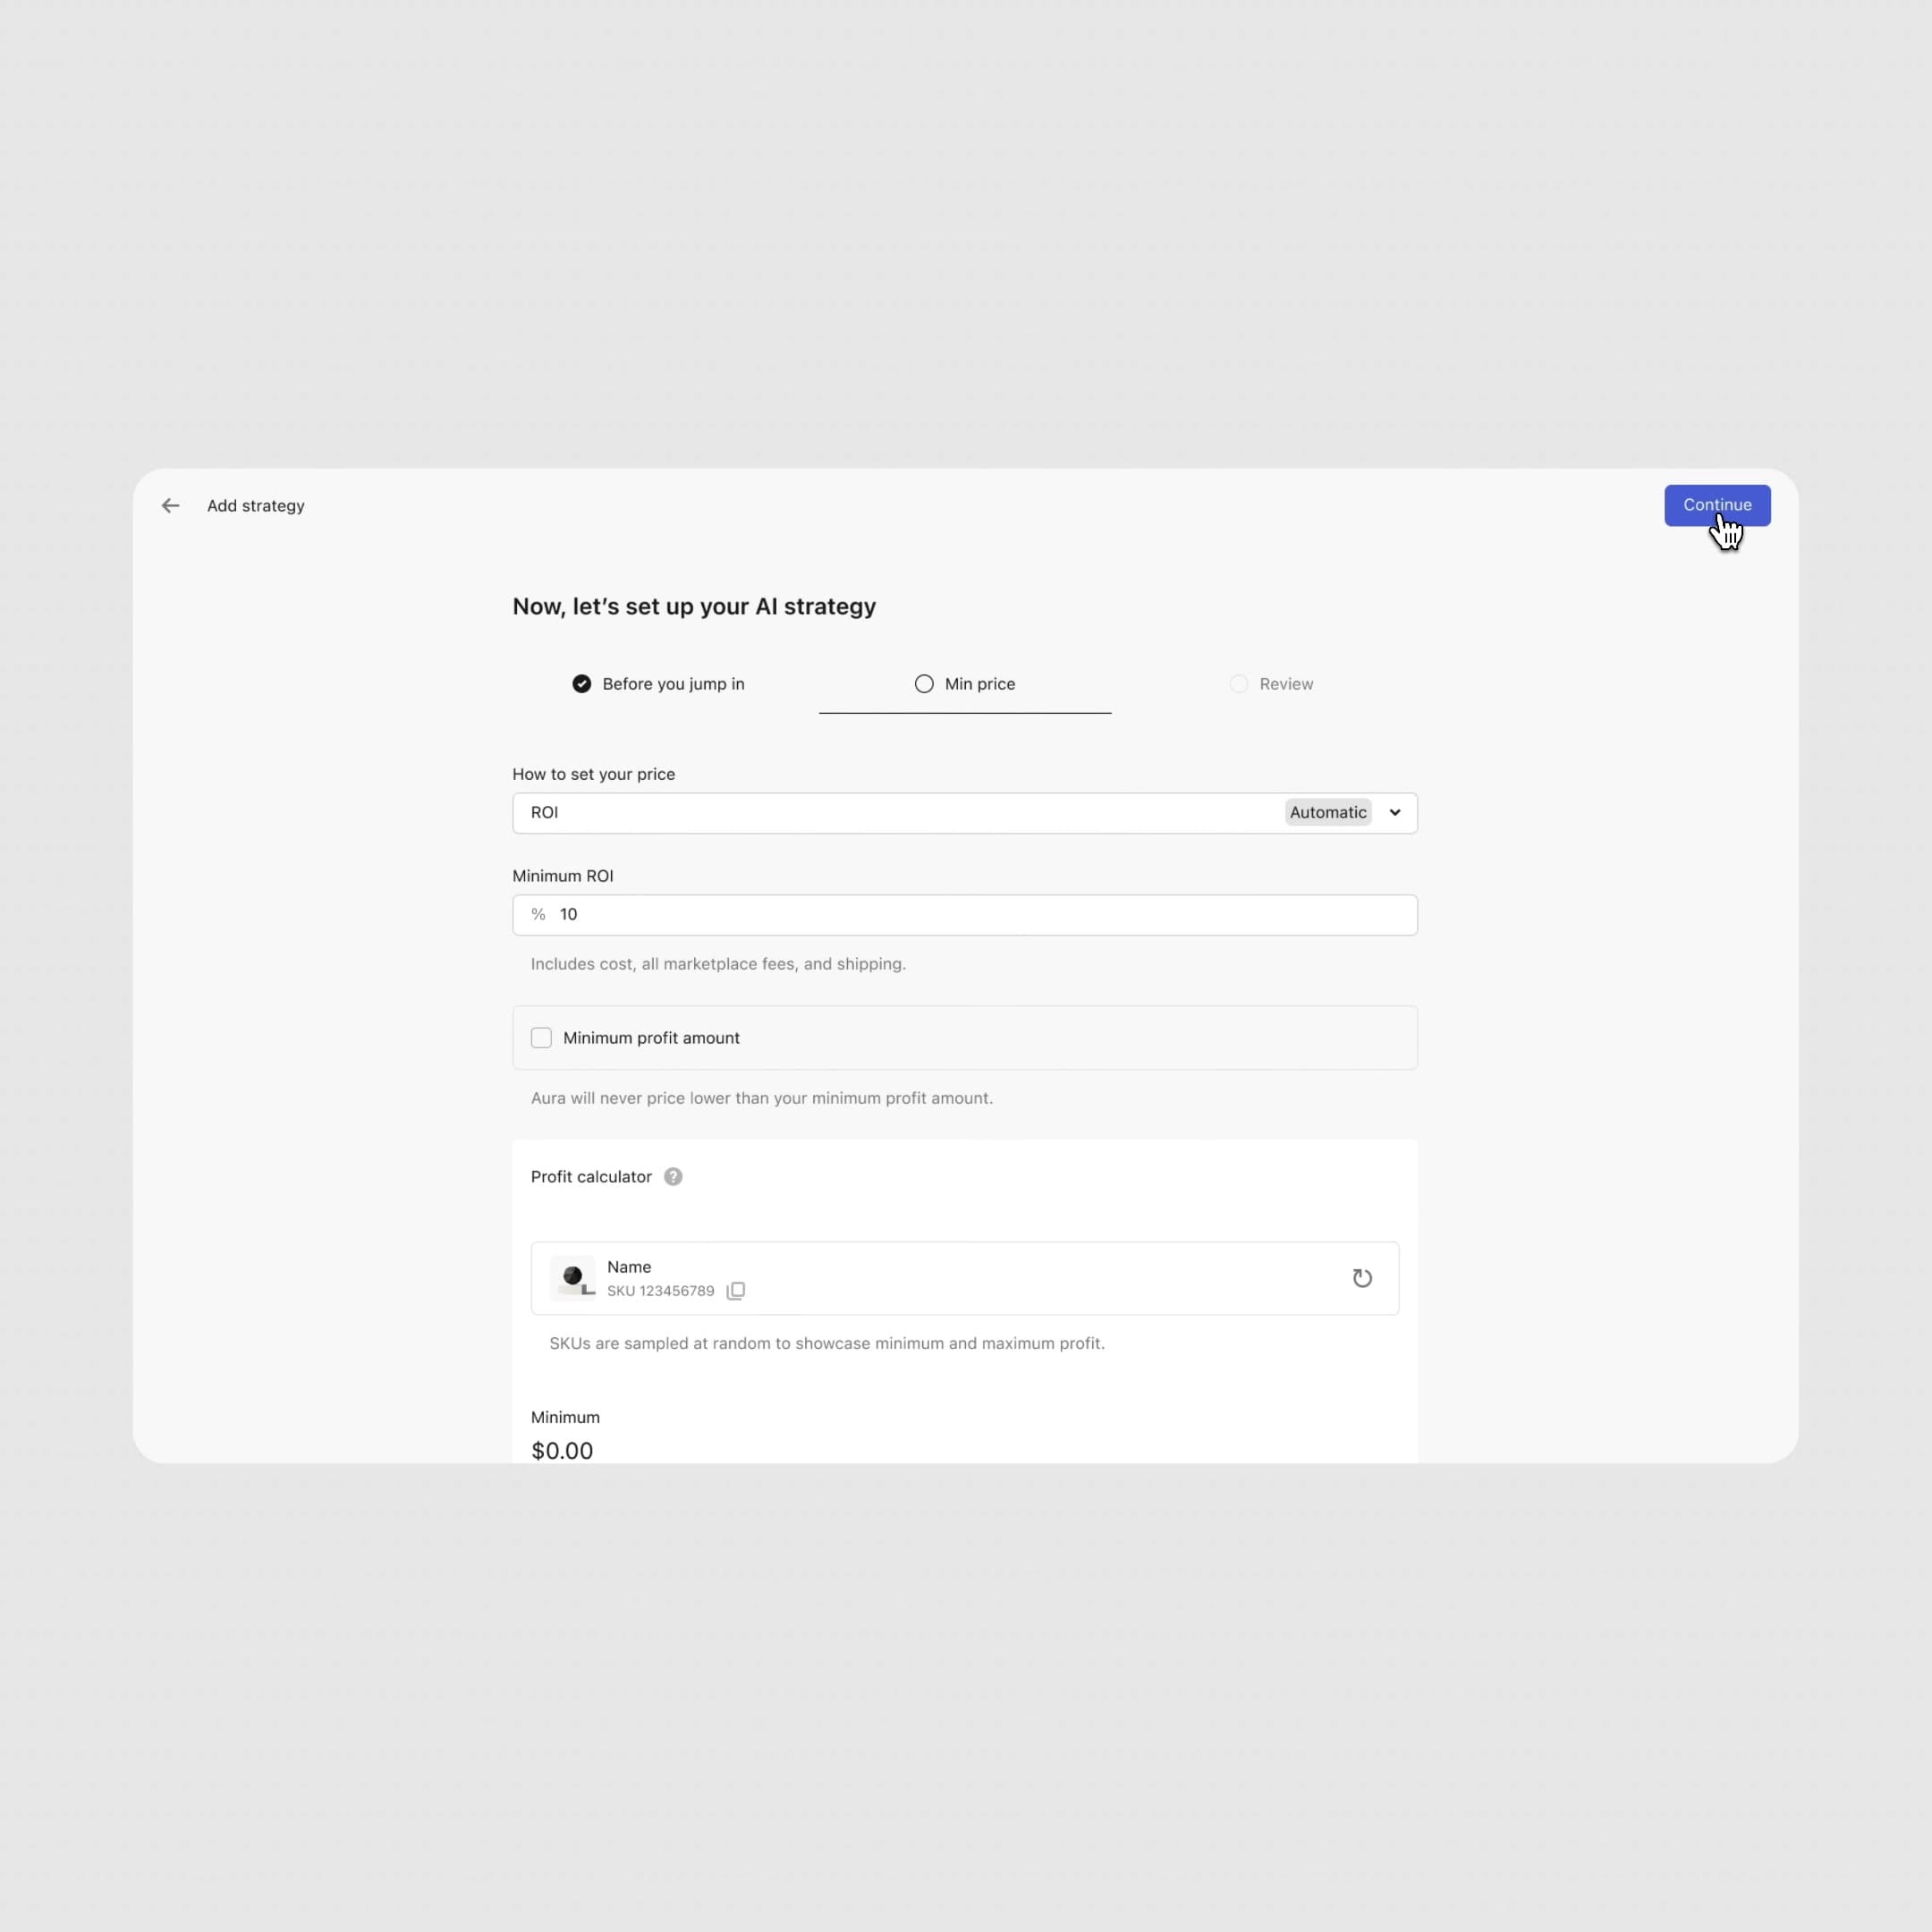Switch to the Before you jump in tab
The height and width of the screenshot is (1932, 1932).
673,684
